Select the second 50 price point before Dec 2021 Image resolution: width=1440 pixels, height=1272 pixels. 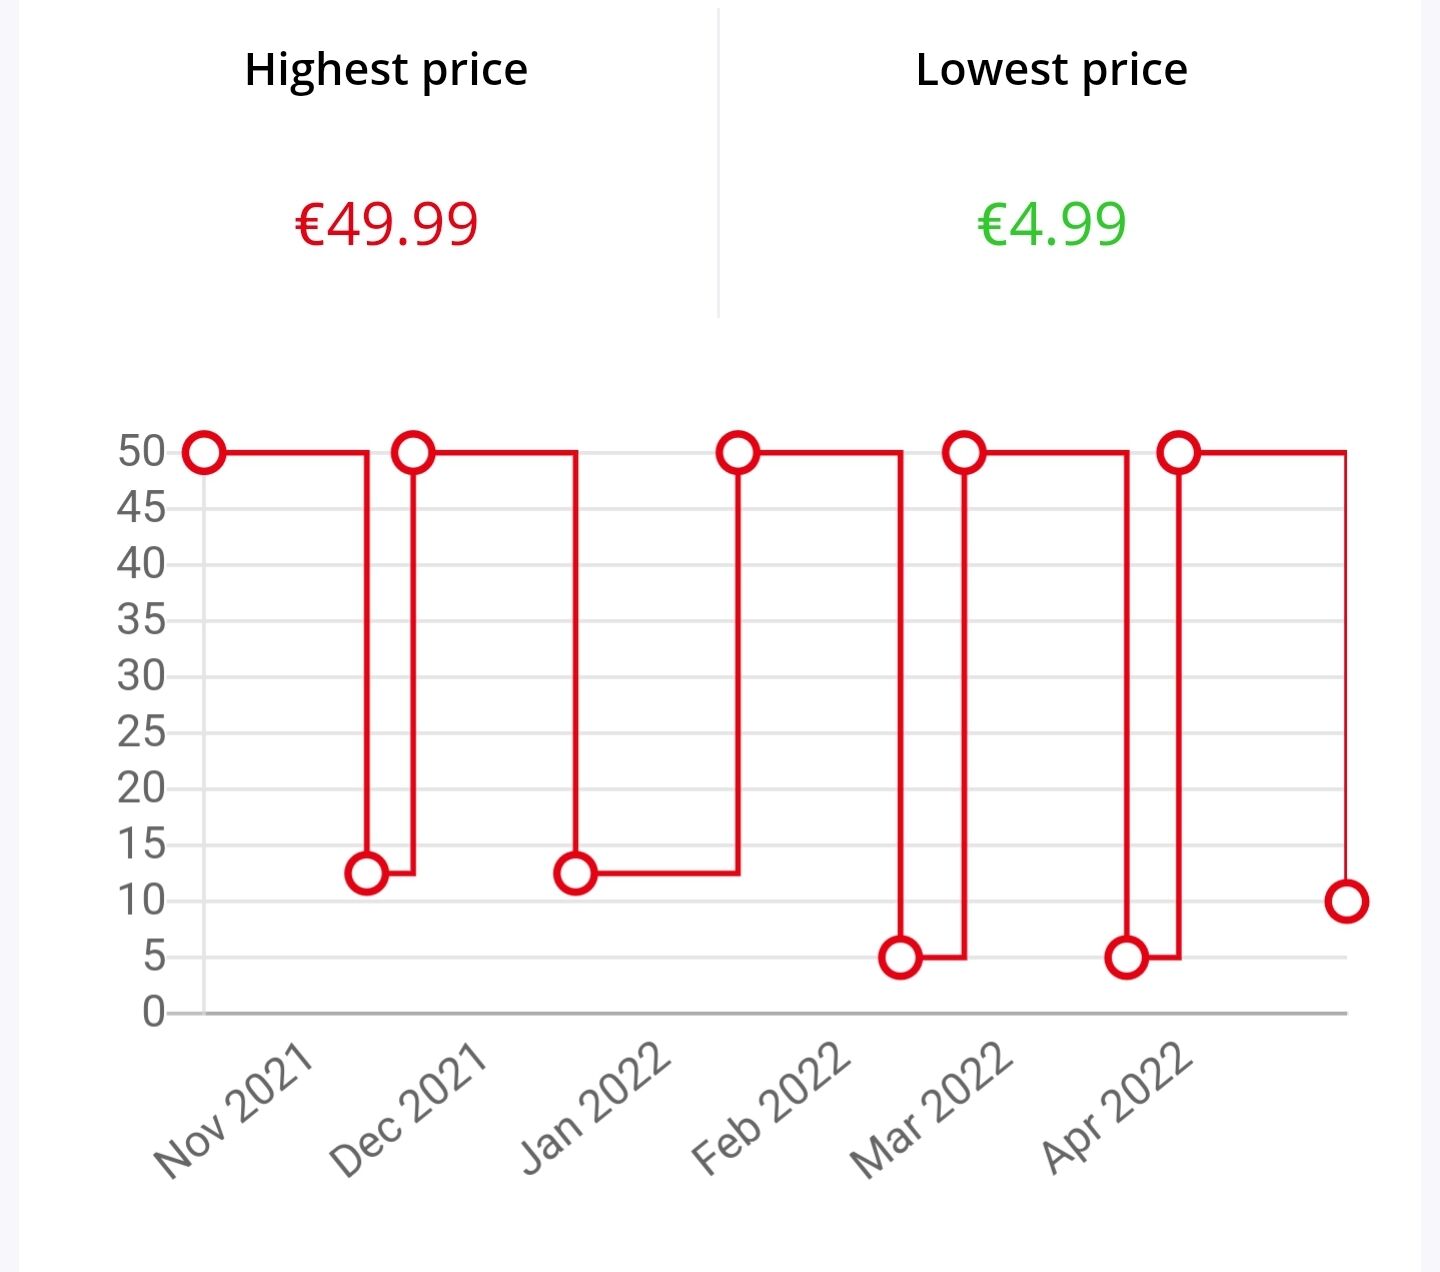[x=413, y=453]
